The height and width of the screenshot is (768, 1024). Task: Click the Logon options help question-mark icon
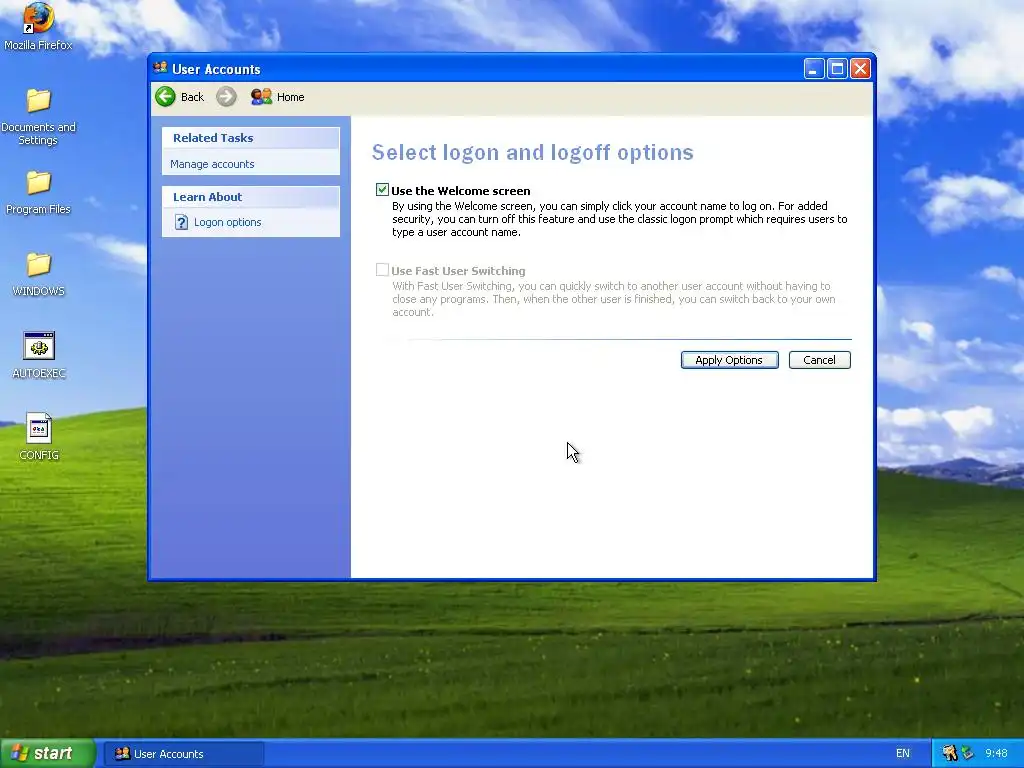pyautogui.click(x=182, y=222)
